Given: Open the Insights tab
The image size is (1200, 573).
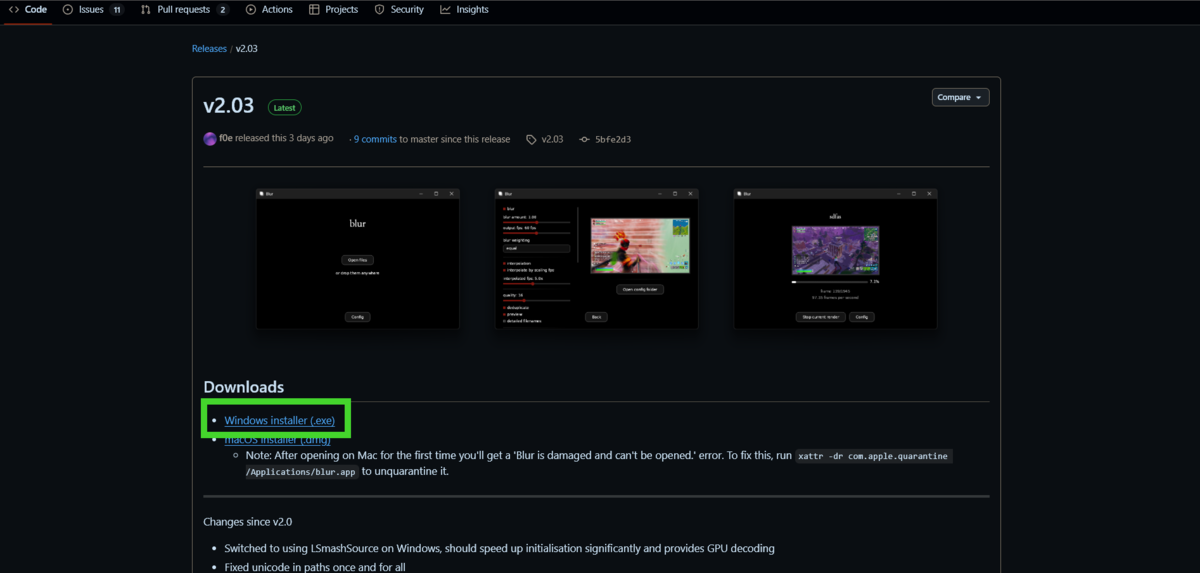Looking at the screenshot, I should pyautogui.click(x=464, y=10).
